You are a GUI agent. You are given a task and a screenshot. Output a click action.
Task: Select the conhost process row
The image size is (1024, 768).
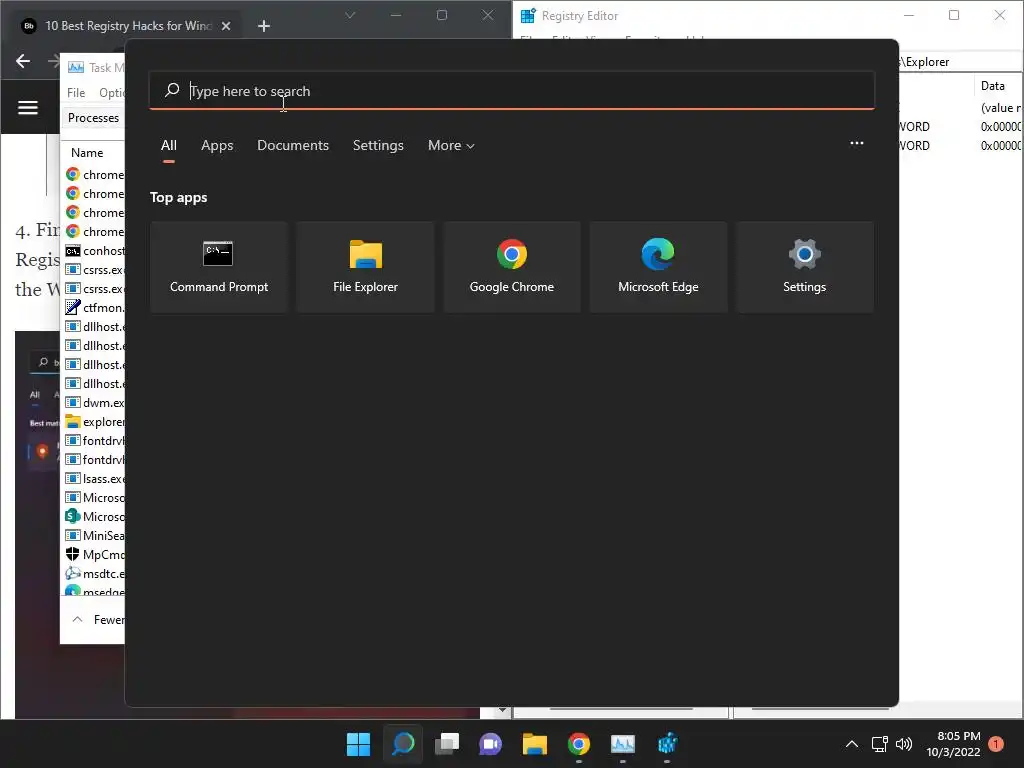95,251
